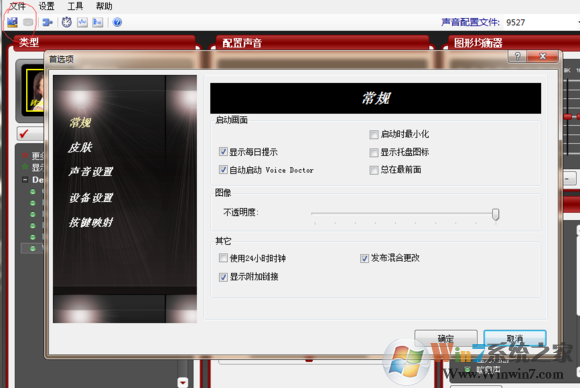Click the first blue toolbar icon under 文件
Image resolution: width=580 pixels, height=388 pixels.
pos(12,22)
